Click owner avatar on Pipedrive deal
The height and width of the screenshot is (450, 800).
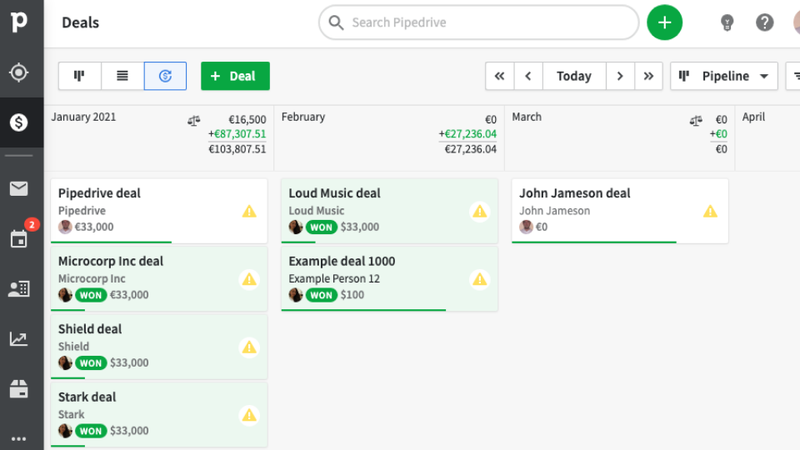65,227
